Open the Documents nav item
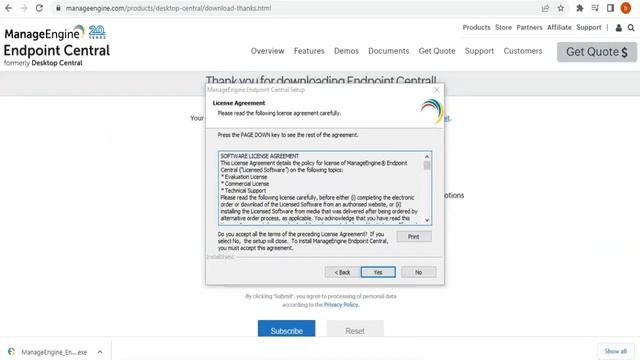Screen dimensions: 640x360 pos(389,51)
